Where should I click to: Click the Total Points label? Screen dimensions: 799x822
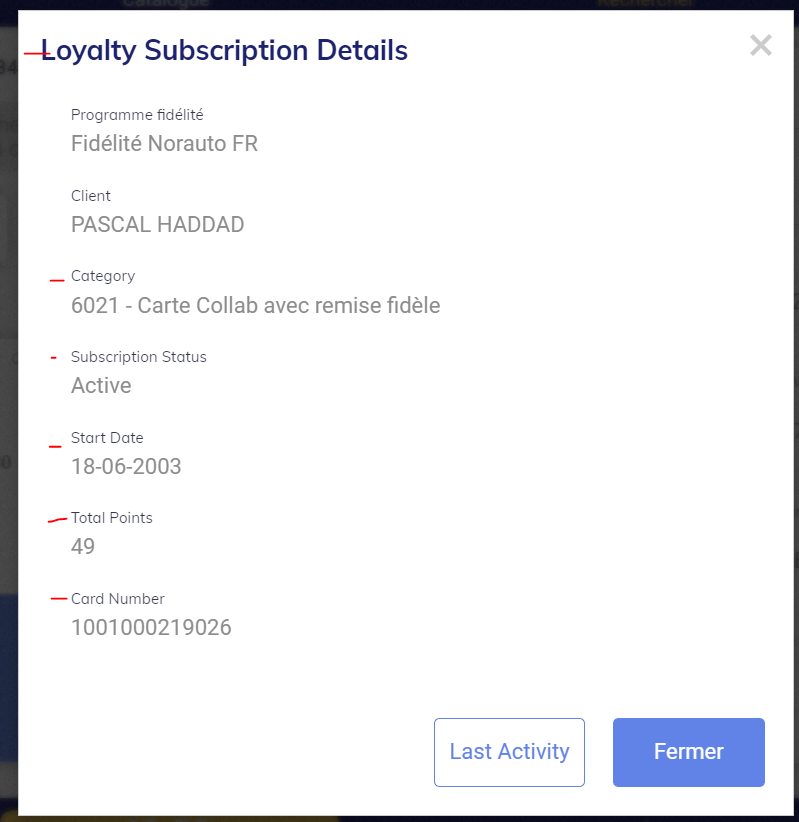click(112, 518)
